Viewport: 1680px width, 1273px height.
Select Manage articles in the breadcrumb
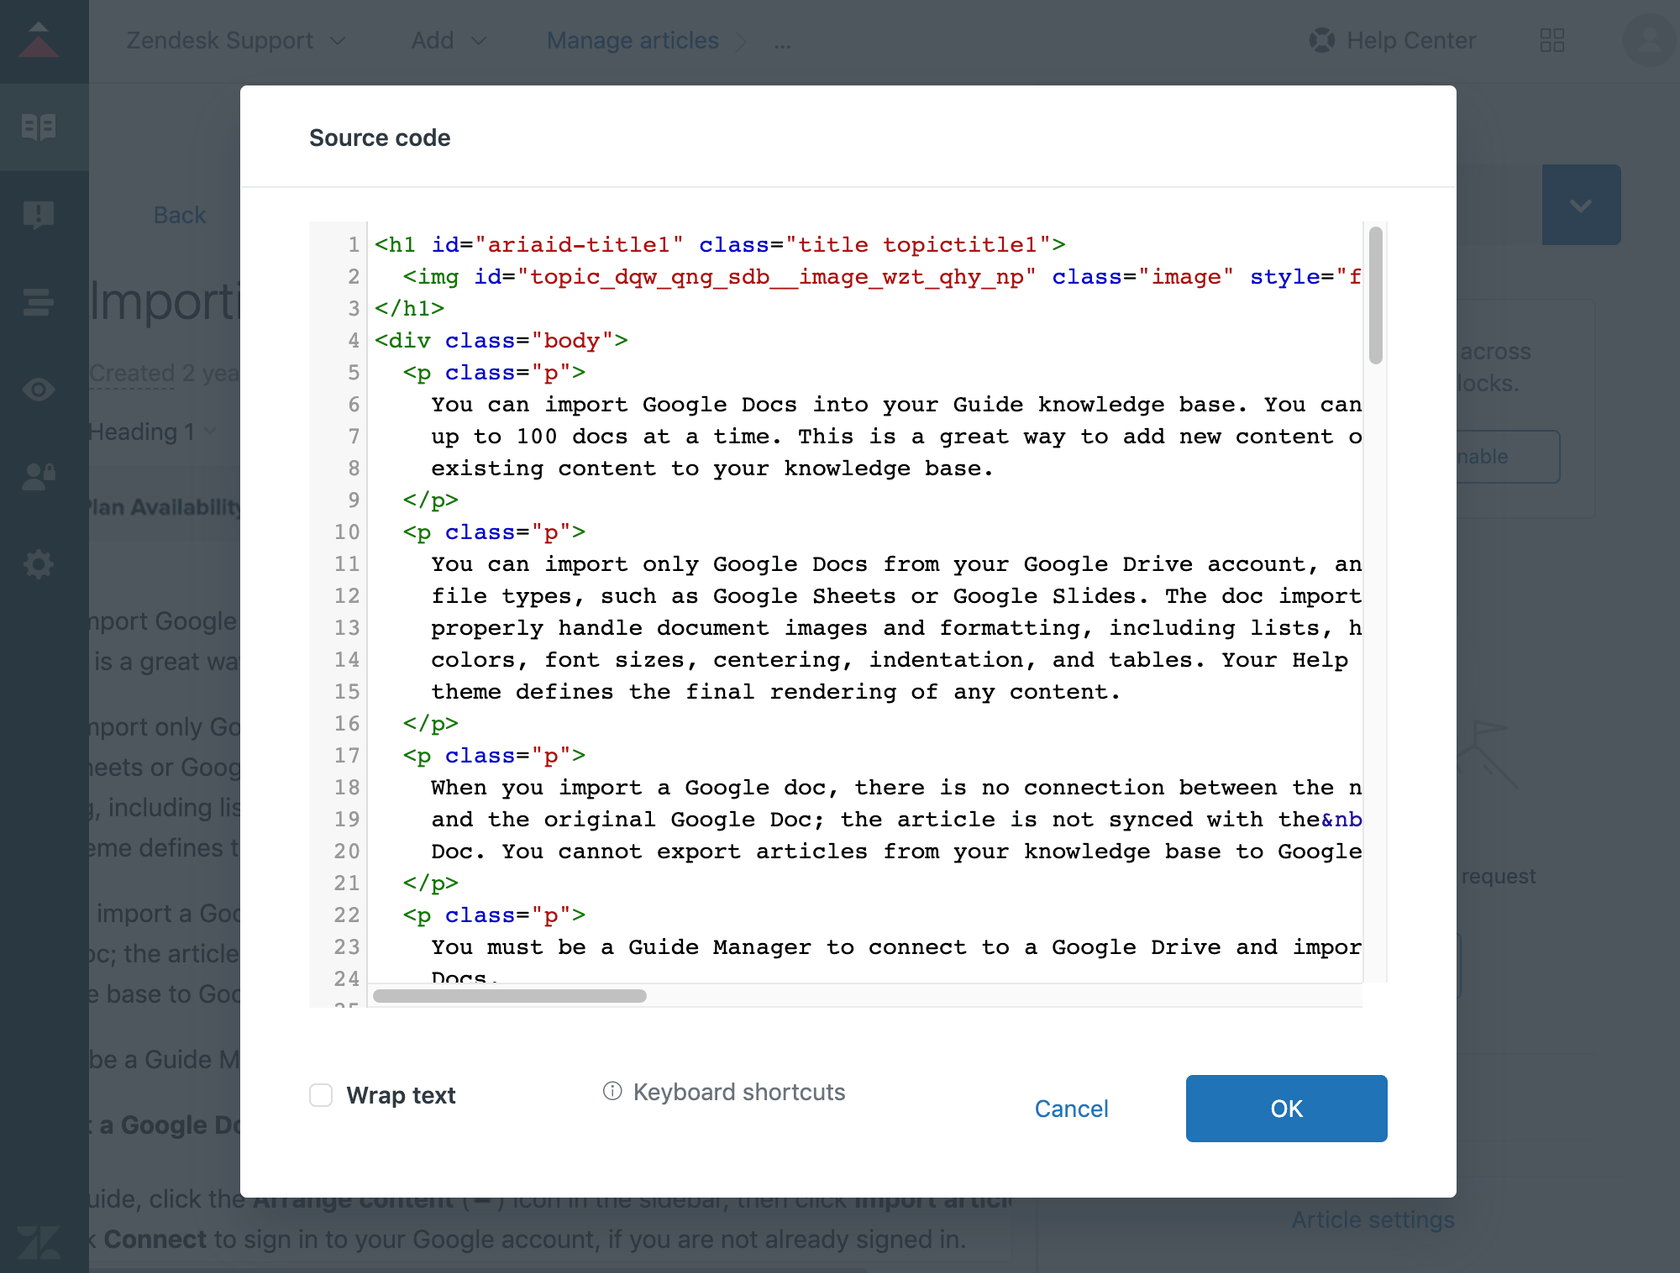tap(632, 40)
